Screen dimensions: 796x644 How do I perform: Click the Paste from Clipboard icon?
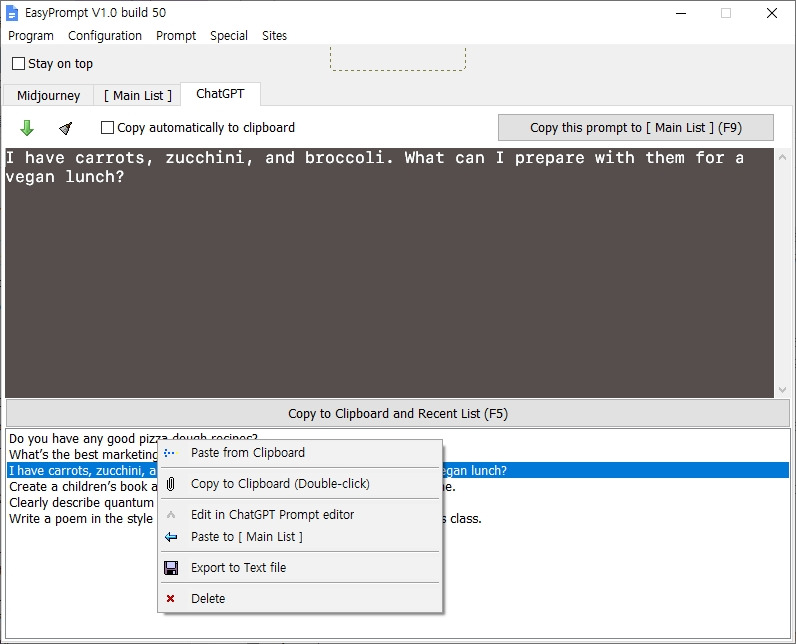(x=170, y=453)
